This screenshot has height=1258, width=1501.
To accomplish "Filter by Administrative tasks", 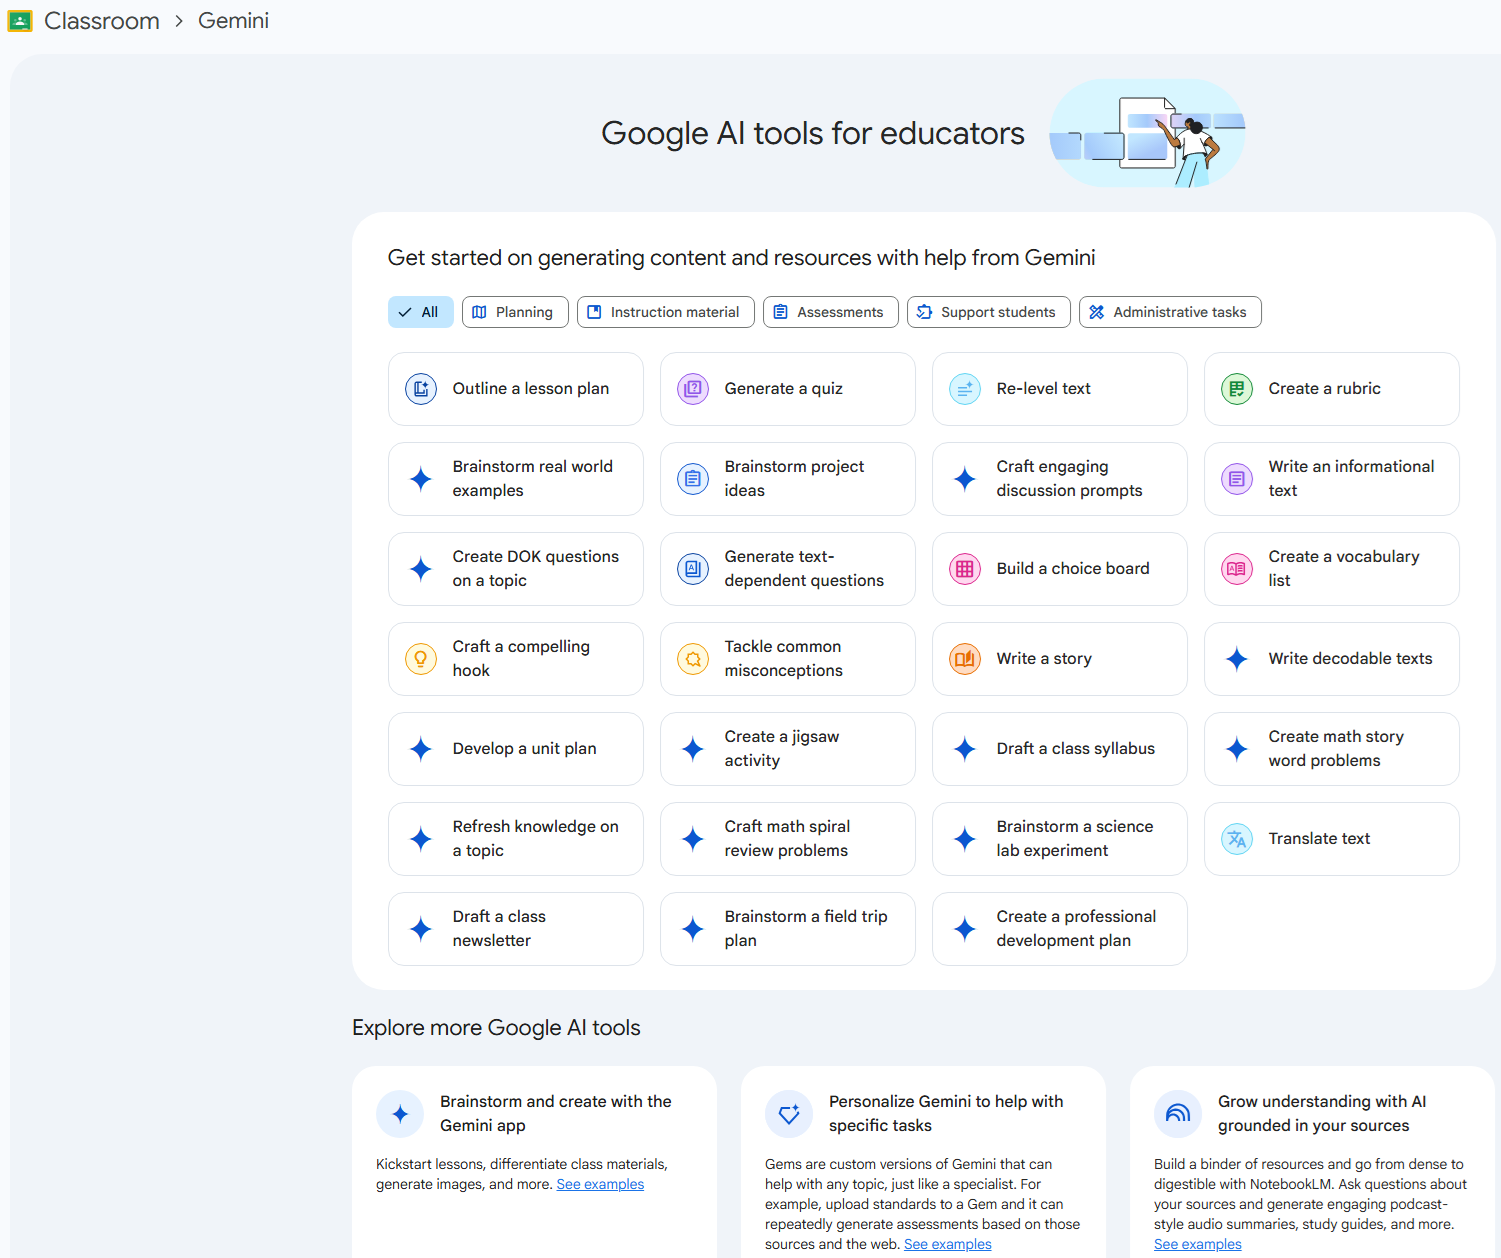I will (x=1169, y=312).
